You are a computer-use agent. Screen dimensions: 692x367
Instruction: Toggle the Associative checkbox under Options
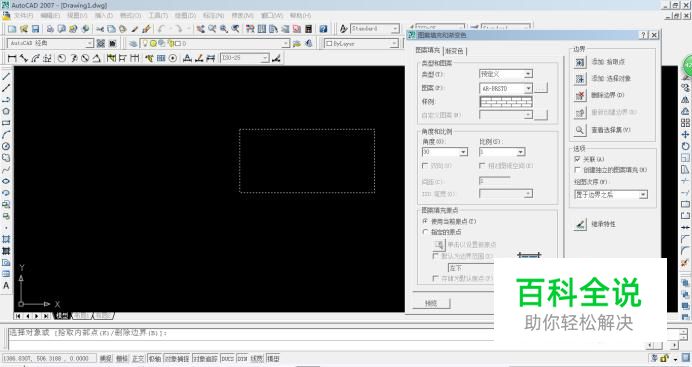[x=577, y=159]
